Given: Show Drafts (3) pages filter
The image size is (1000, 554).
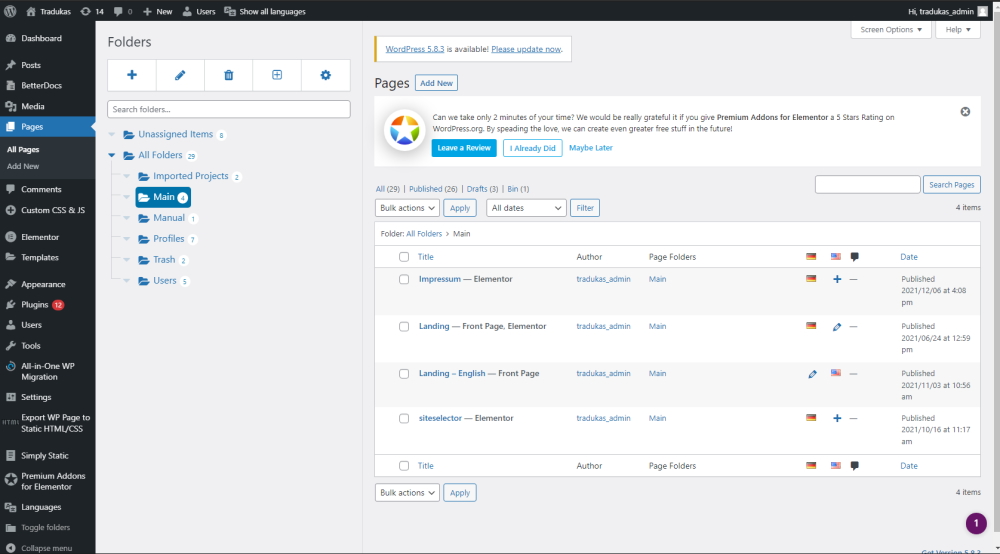Looking at the screenshot, I should (482, 189).
